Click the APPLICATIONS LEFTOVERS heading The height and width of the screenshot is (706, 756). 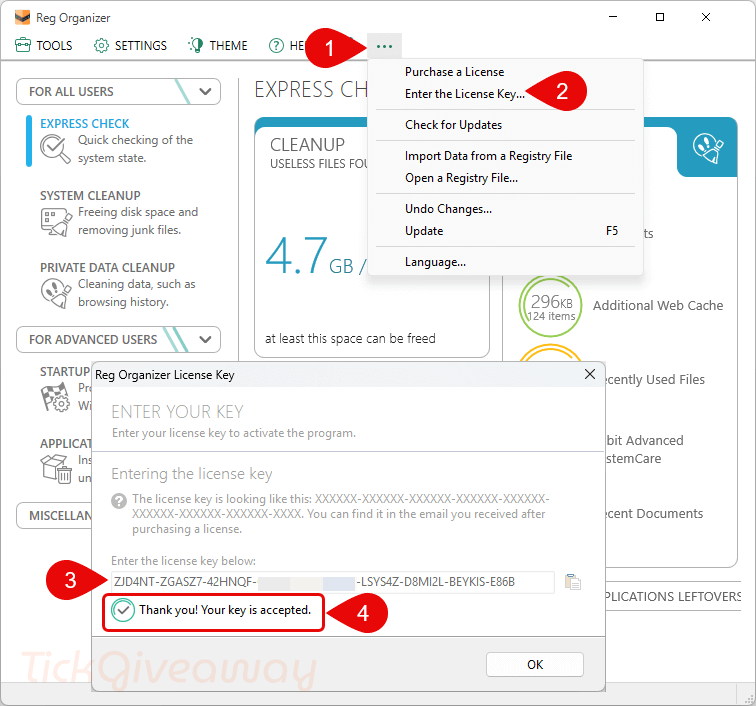(x=673, y=597)
